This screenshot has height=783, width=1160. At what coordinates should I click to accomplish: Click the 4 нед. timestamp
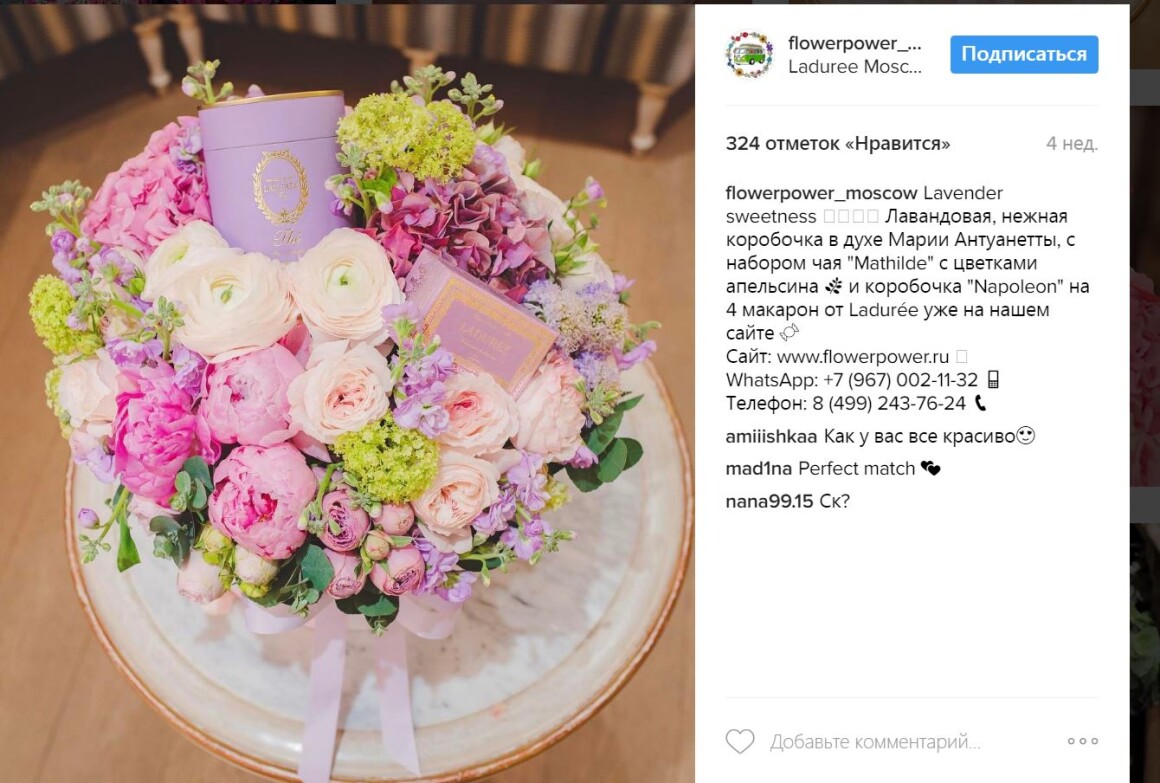1071,144
